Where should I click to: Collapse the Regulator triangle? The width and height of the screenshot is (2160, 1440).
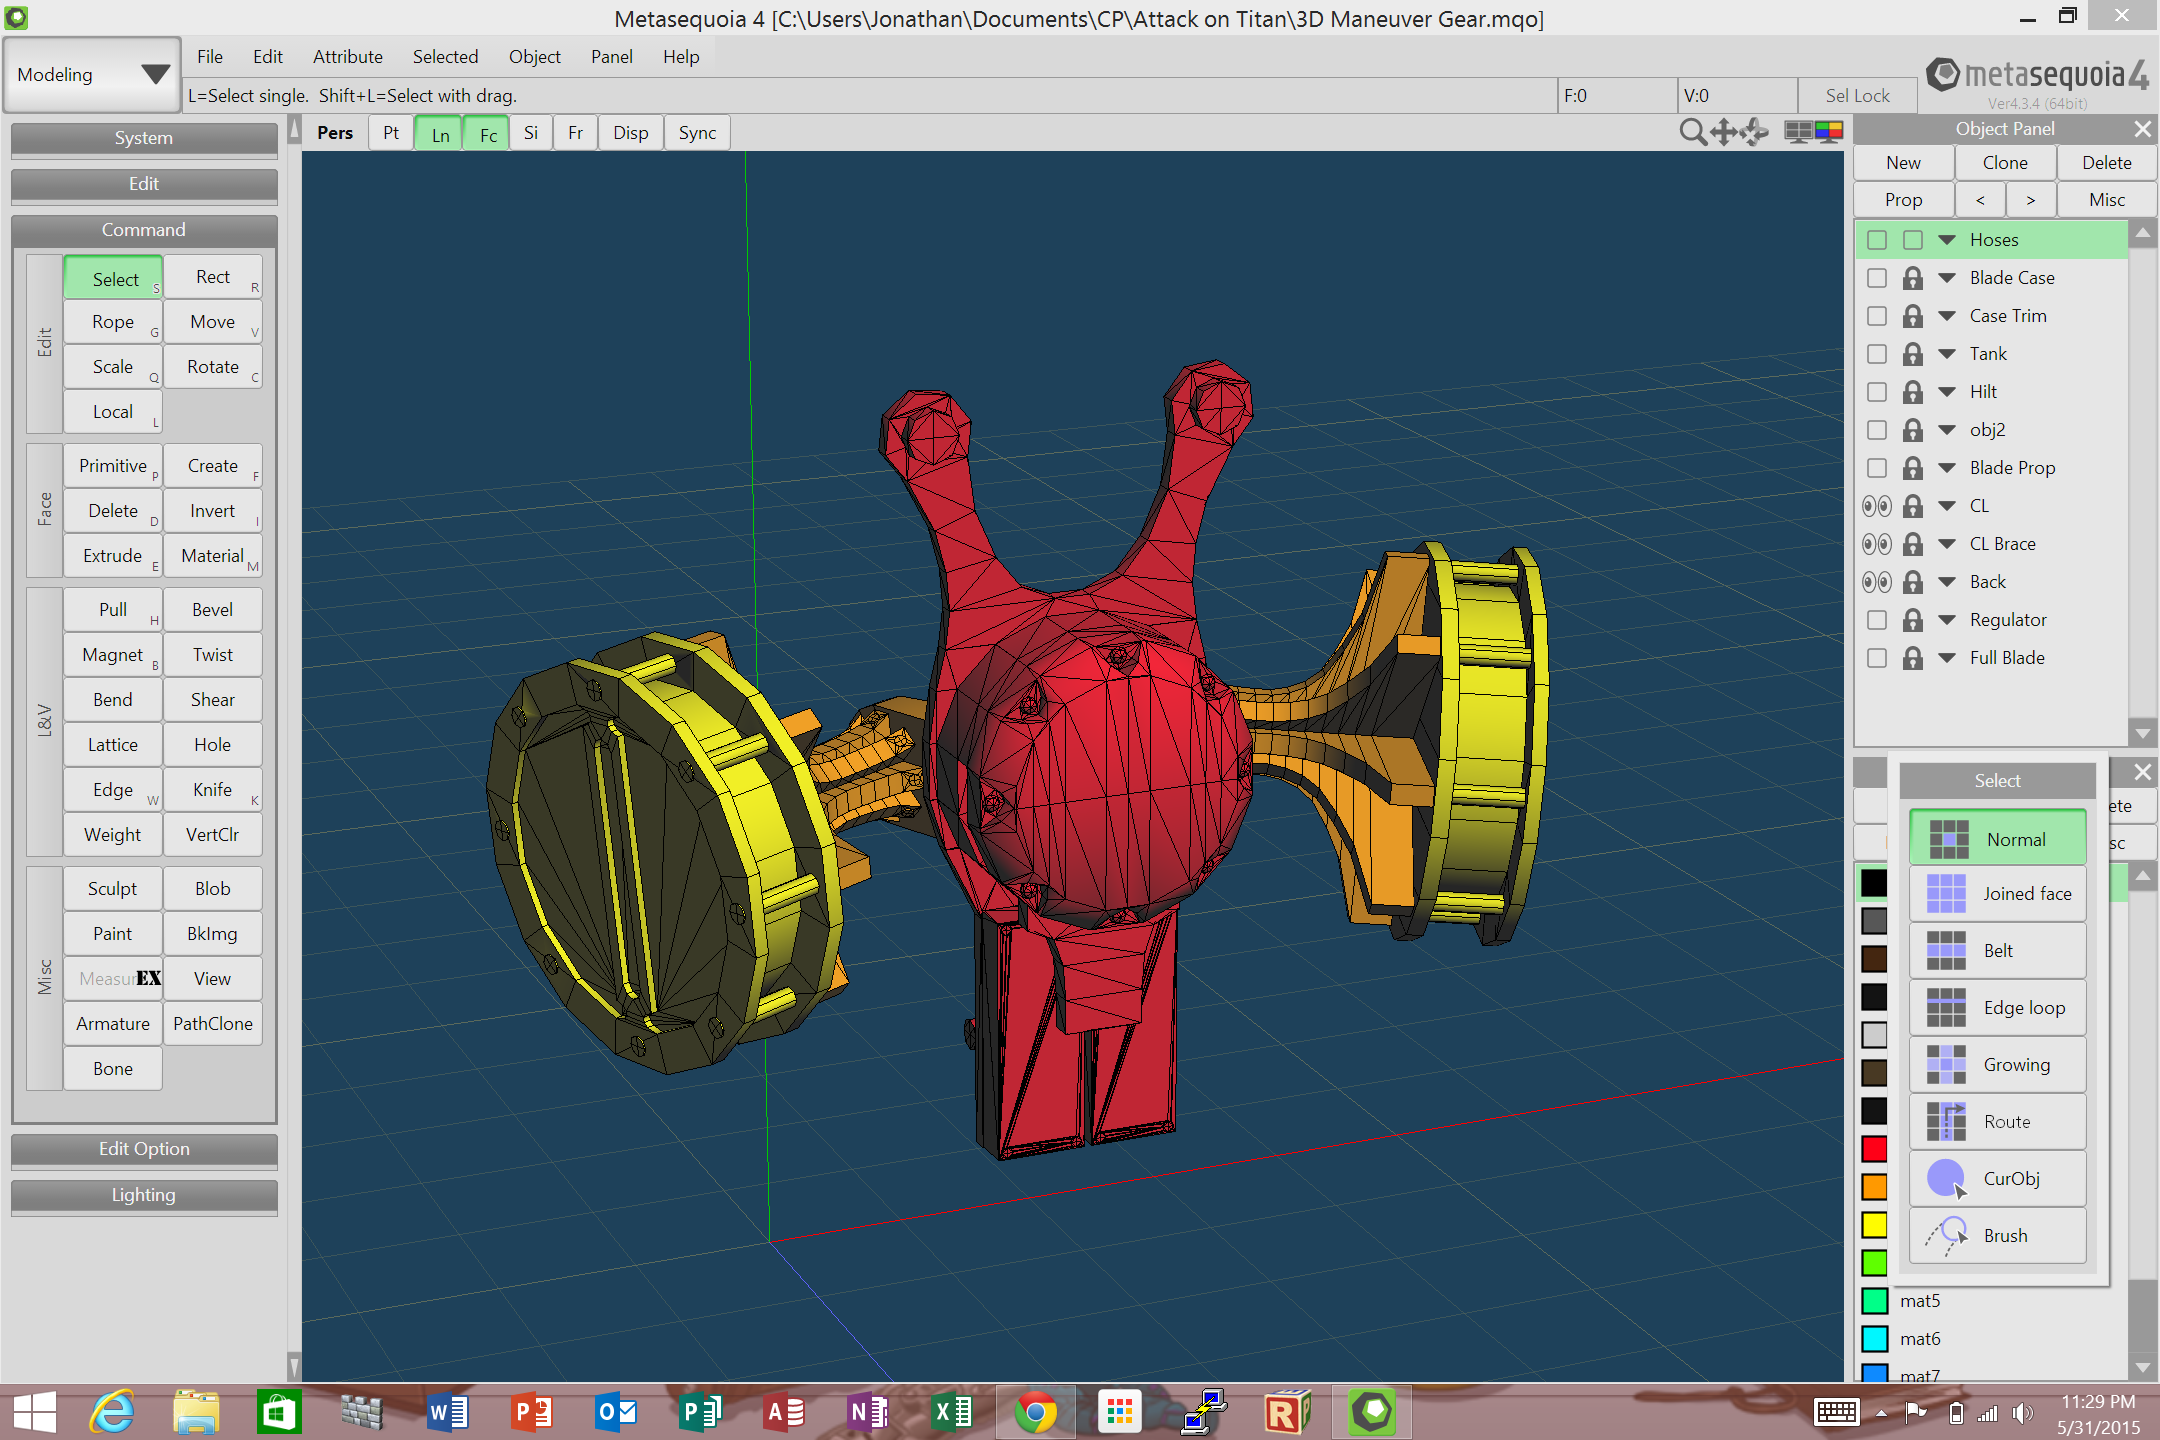tap(1947, 620)
